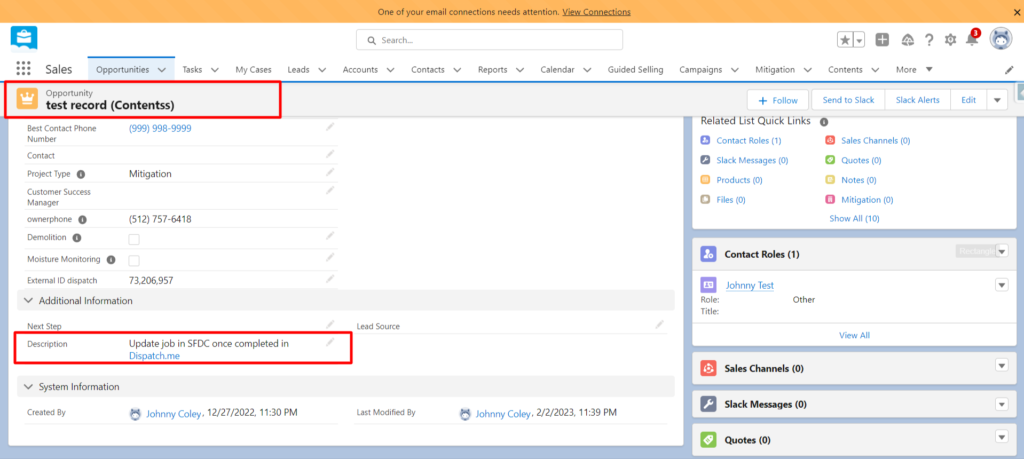Image resolution: width=1024 pixels, height=459 pixels.
Task: Click the Send to Slack button
Action: coord(848,100)
